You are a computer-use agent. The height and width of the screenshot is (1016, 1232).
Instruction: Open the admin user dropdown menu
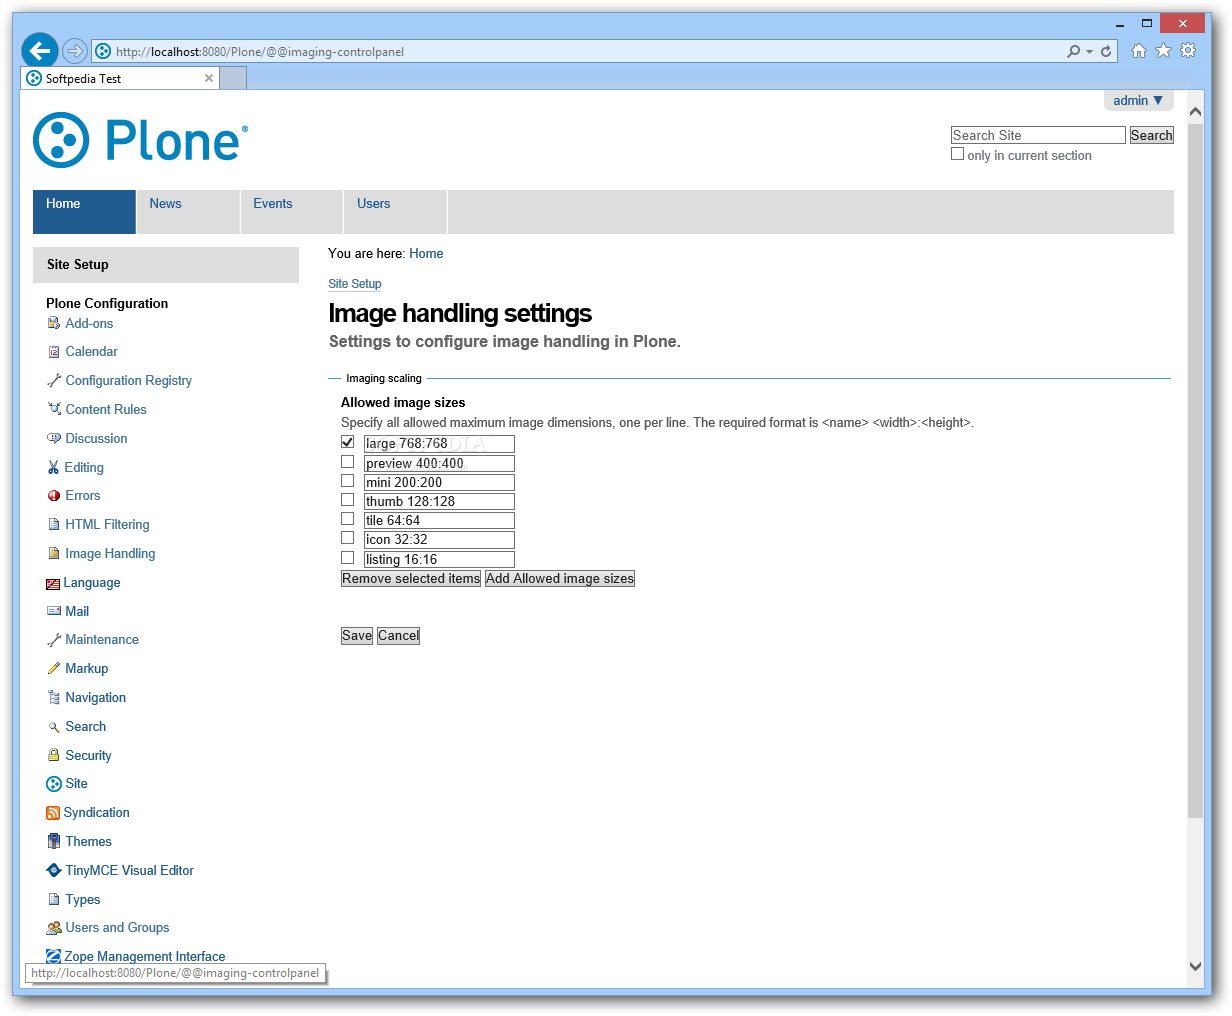(1138, 101)
